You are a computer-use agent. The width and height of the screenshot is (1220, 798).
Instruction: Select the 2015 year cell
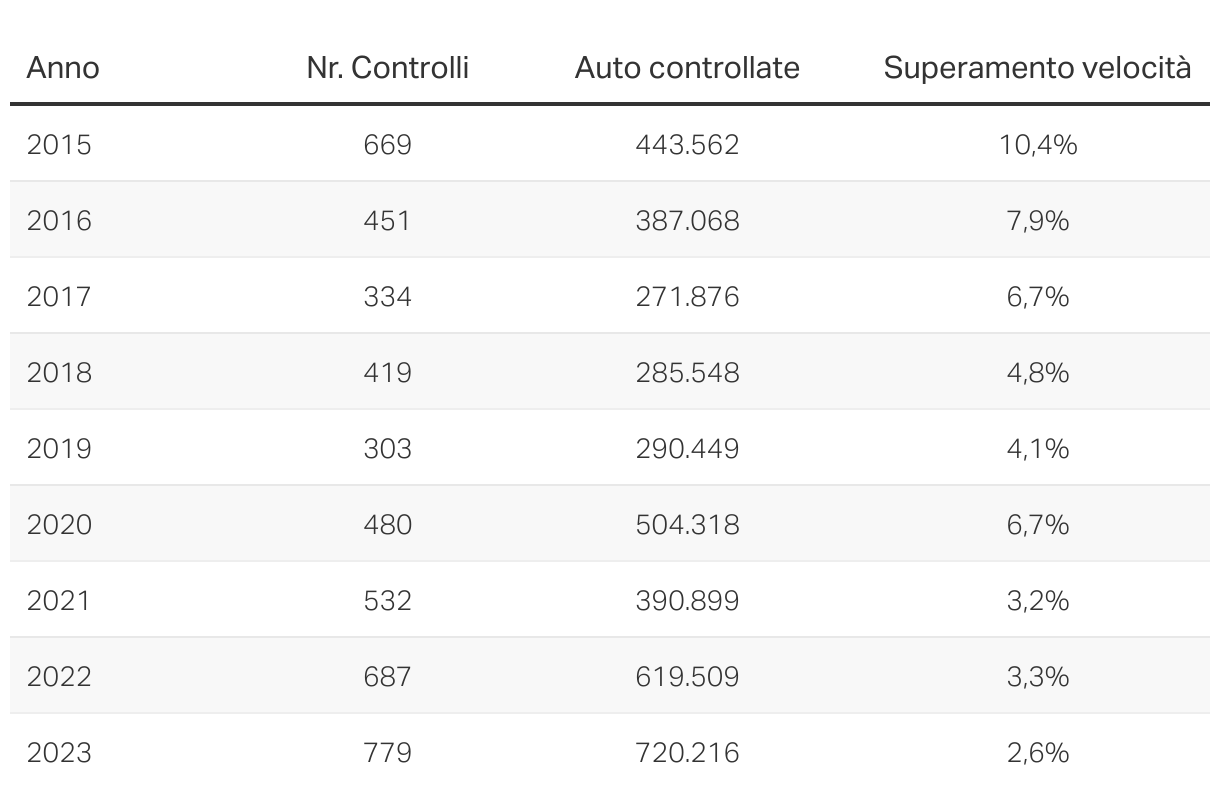[59, 145]
